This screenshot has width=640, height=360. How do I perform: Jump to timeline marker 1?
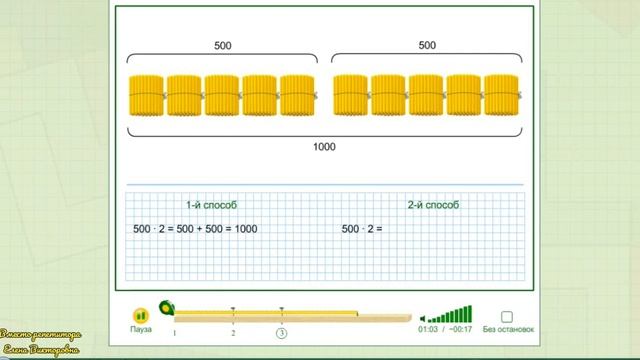point(175,333)
